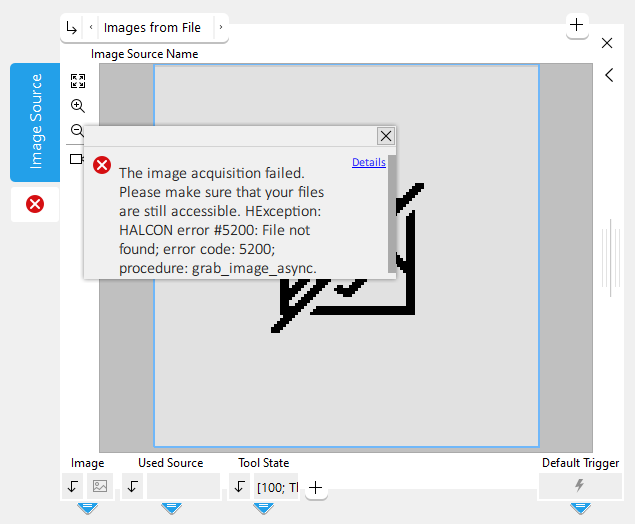The image size is (635, 524).
Task: Open the Details link in error message
Action: [368, 162]
